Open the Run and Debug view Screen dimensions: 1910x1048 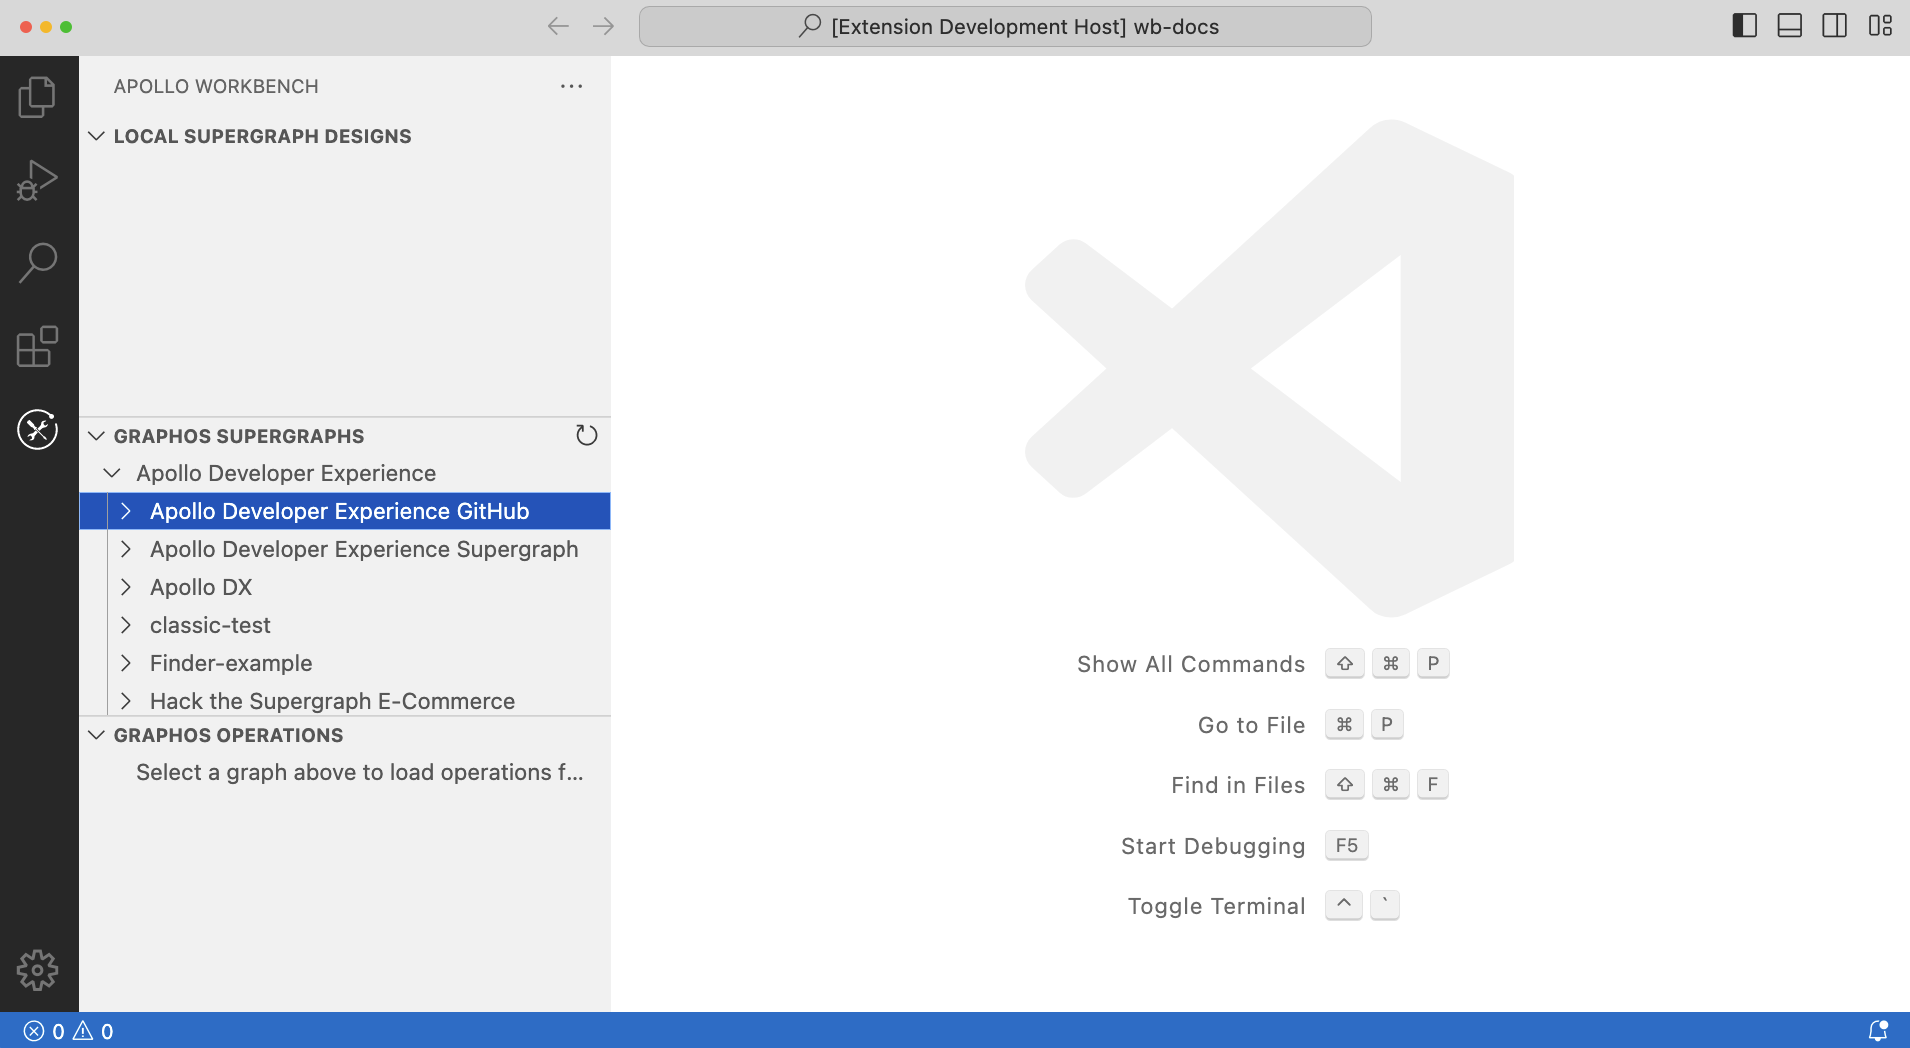tap(38, 180)
